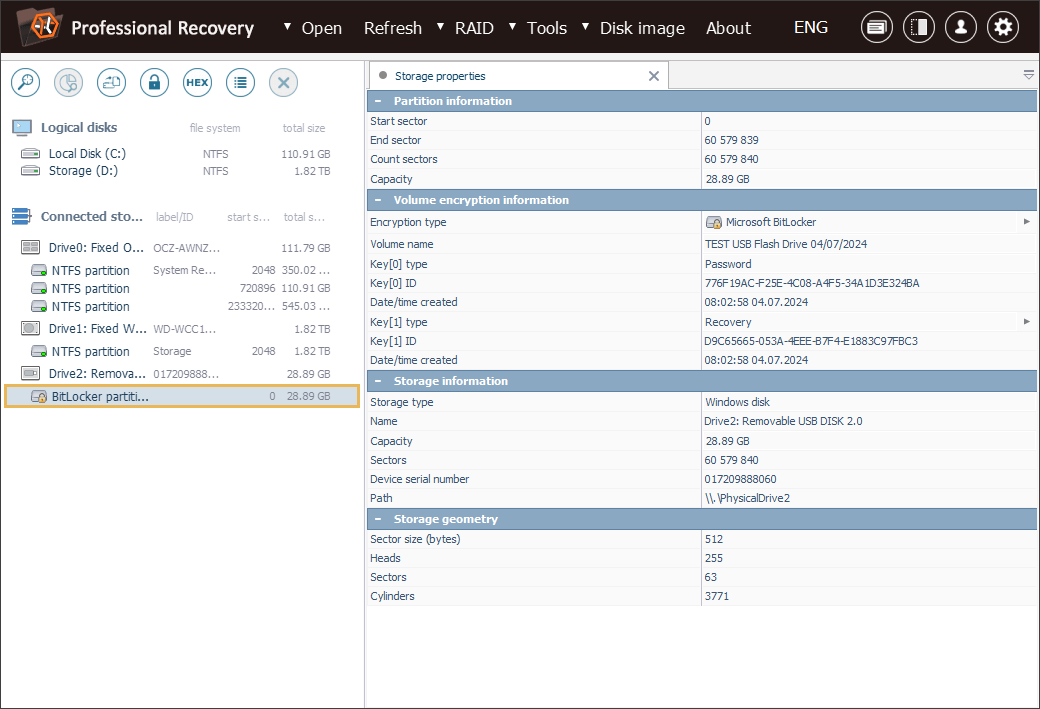
Task: Open the tab list dropdown arrow
Action: [x=1029, y=76]
